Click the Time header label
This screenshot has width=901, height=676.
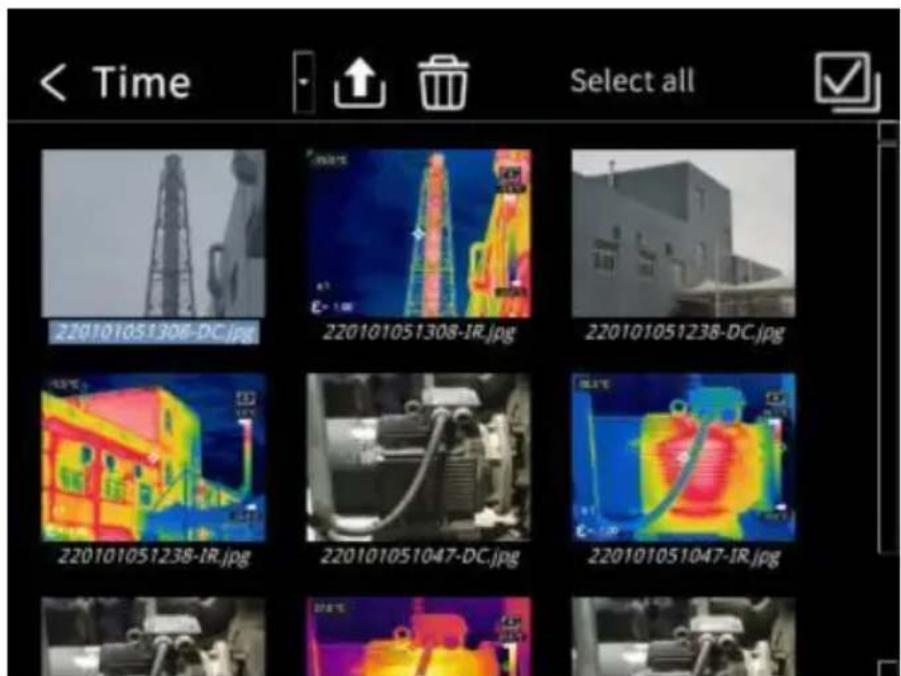(x=141, y=82)
